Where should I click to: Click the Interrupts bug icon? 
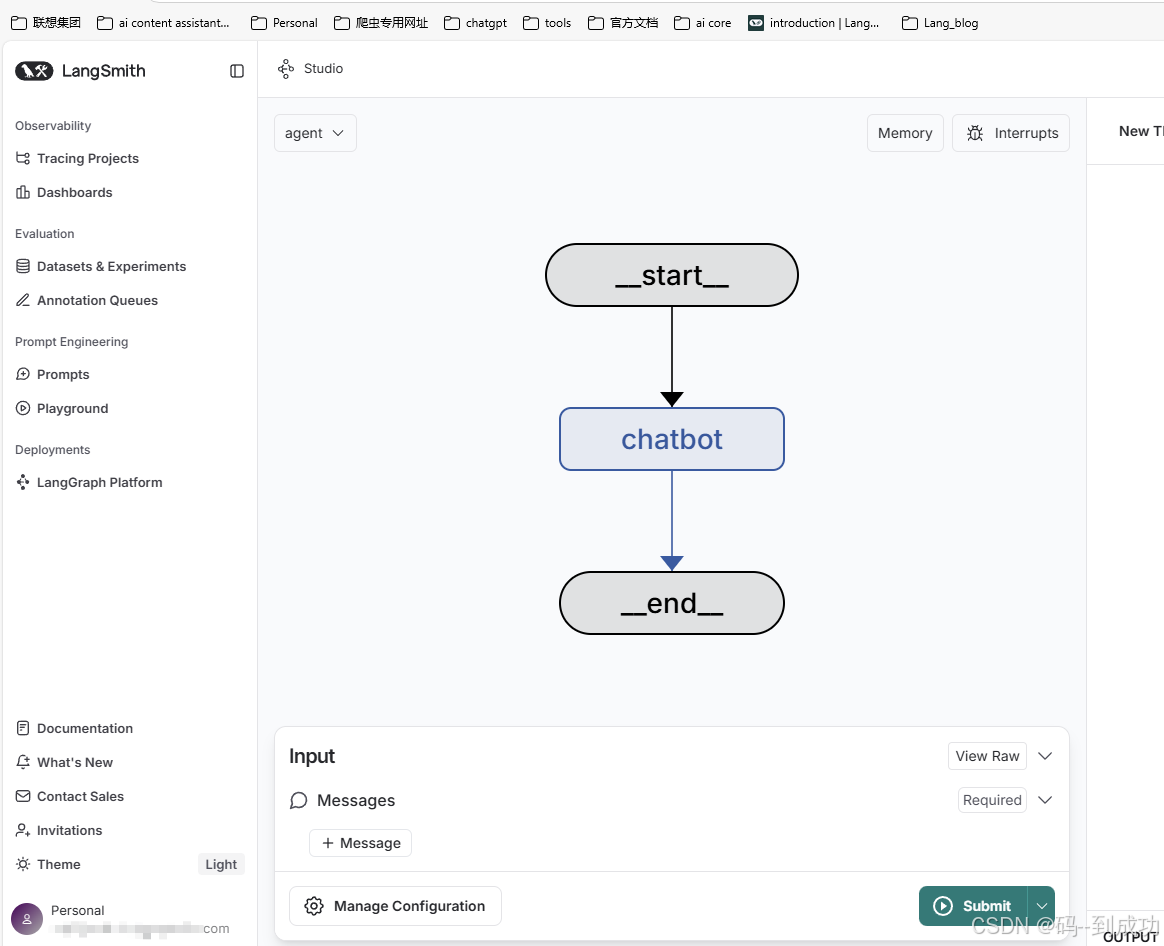[x=975, y=133]
